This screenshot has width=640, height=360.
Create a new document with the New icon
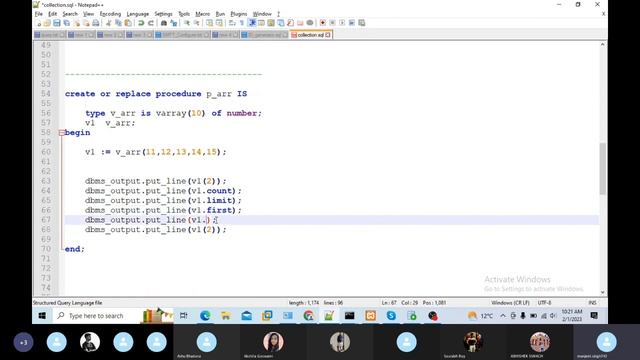point(39,23)
